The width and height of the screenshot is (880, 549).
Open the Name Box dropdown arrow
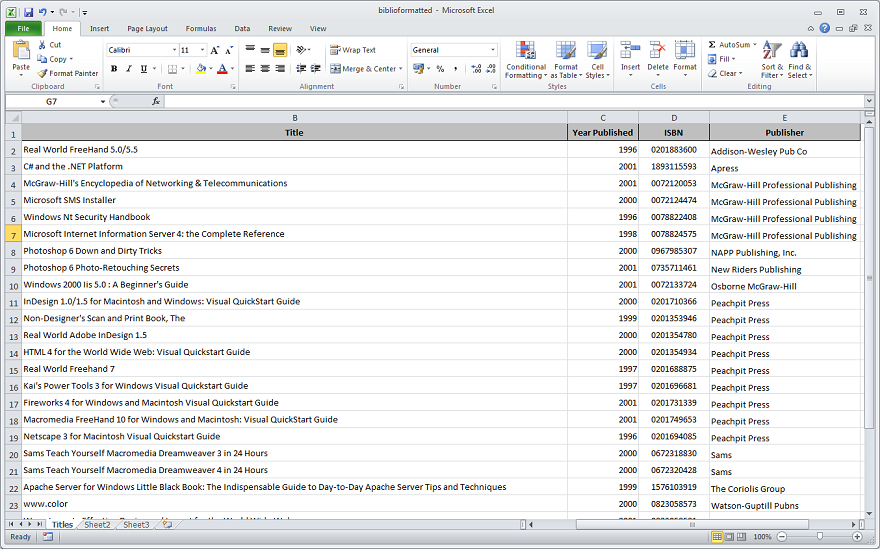pos(103,102)
